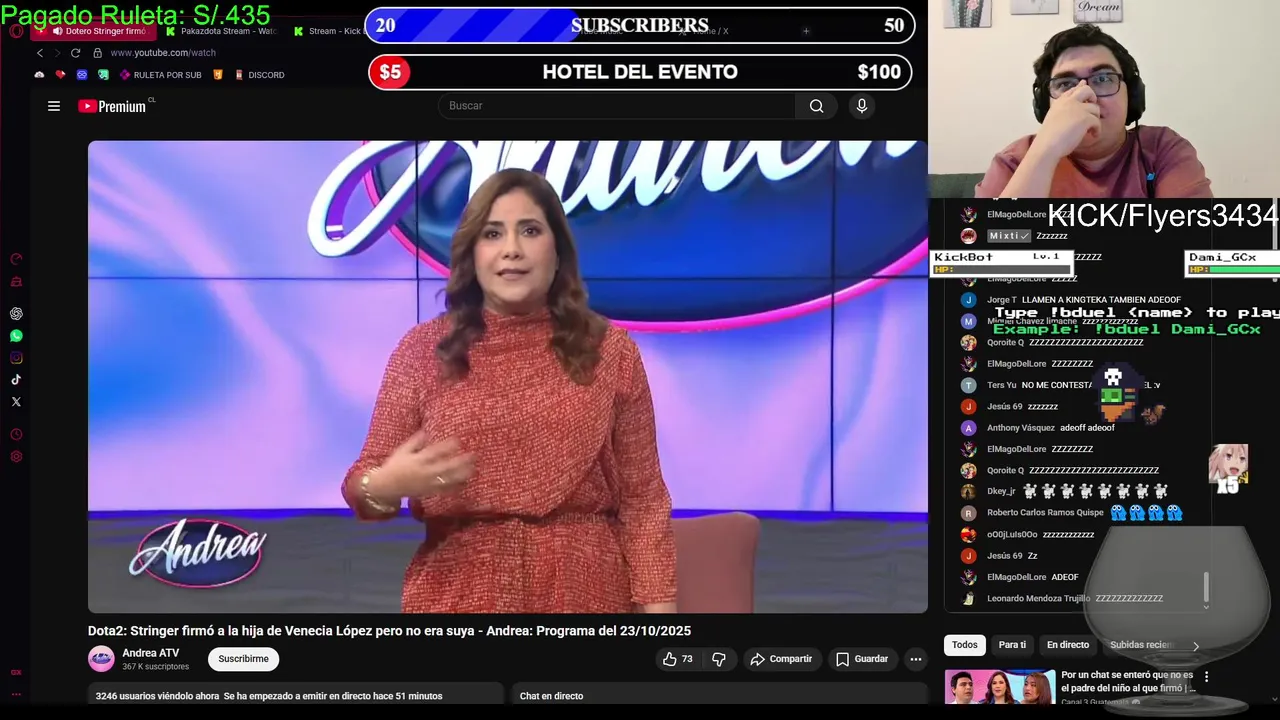The width and height of the screenshot is (1280, 720).
Task: Open the Instagram sidebar icon
Action: pos(16,358)
